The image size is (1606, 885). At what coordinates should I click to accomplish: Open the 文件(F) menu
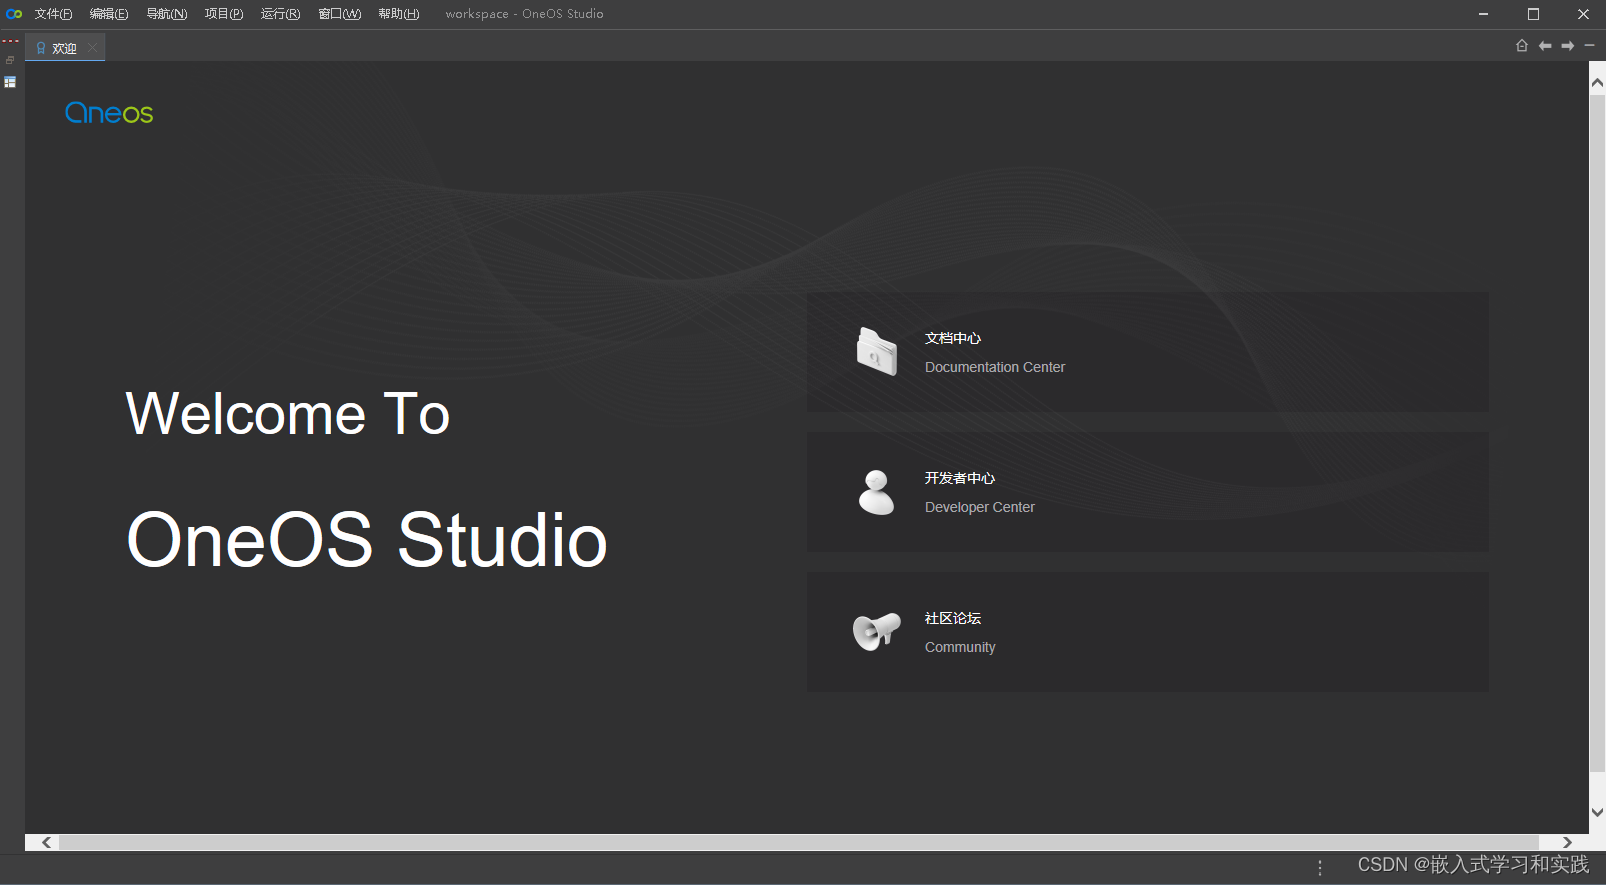click(x=53, y=14)
